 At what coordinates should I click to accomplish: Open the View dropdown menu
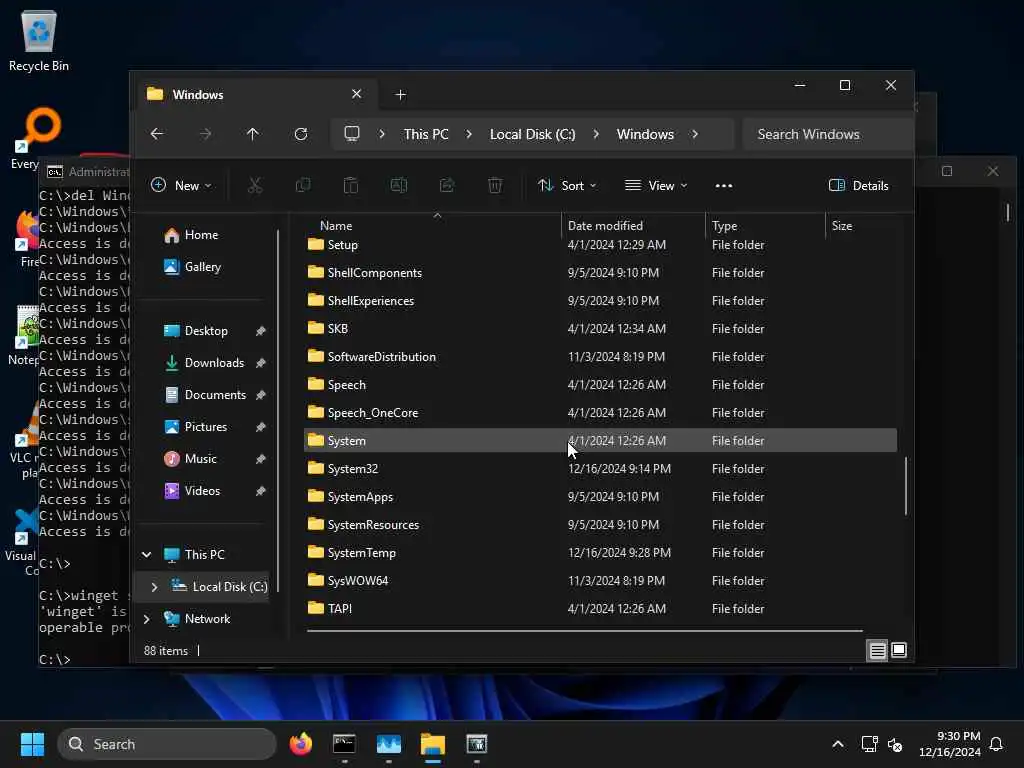(656, 185)
